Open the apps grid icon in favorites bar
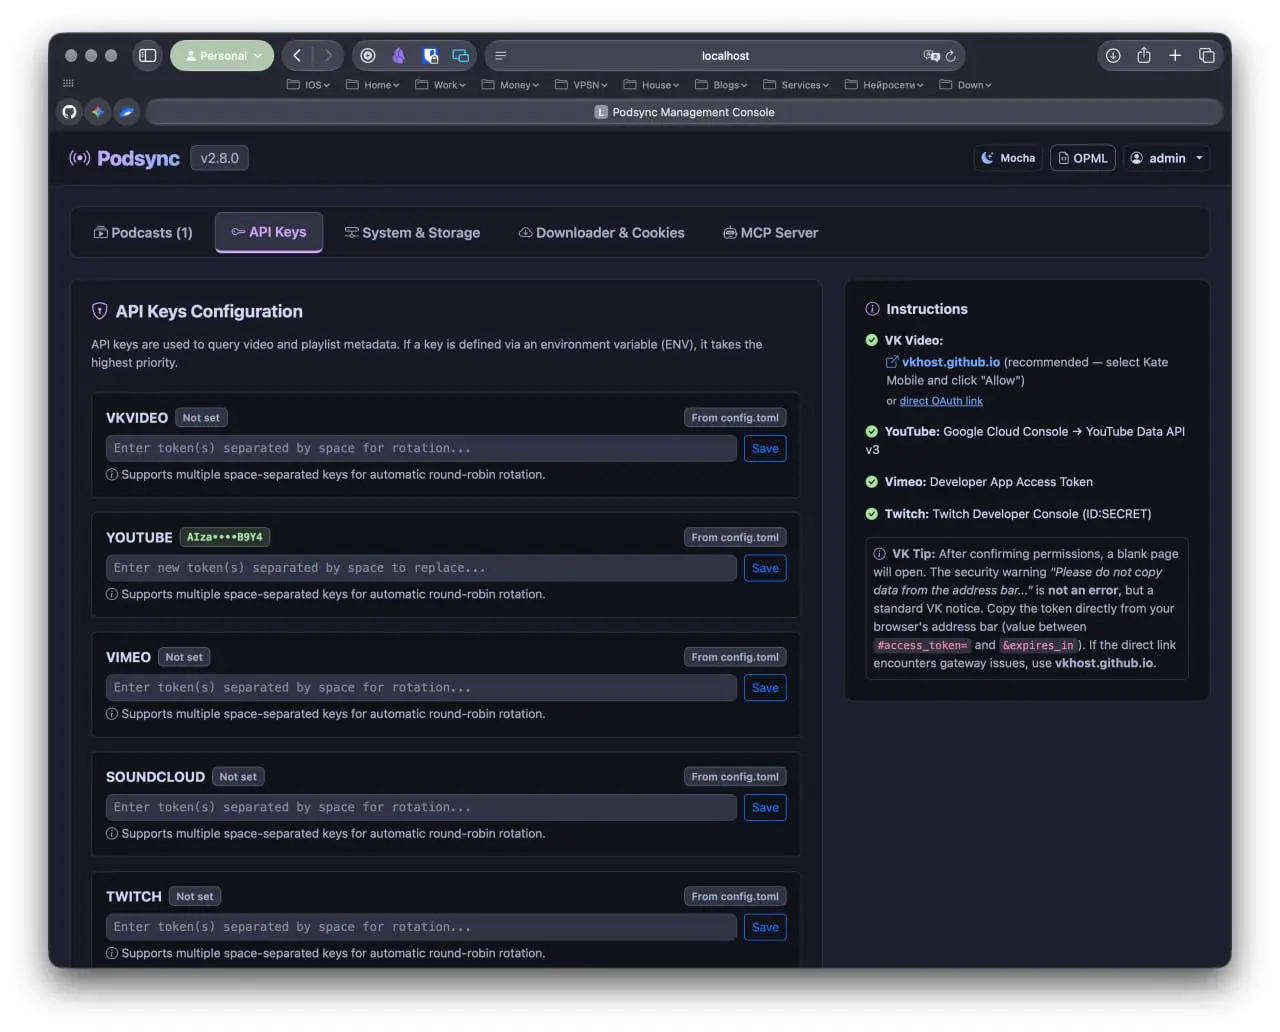Image resolution: width=1280 pixels, height=1032 pixels. [x=68, y=84]
